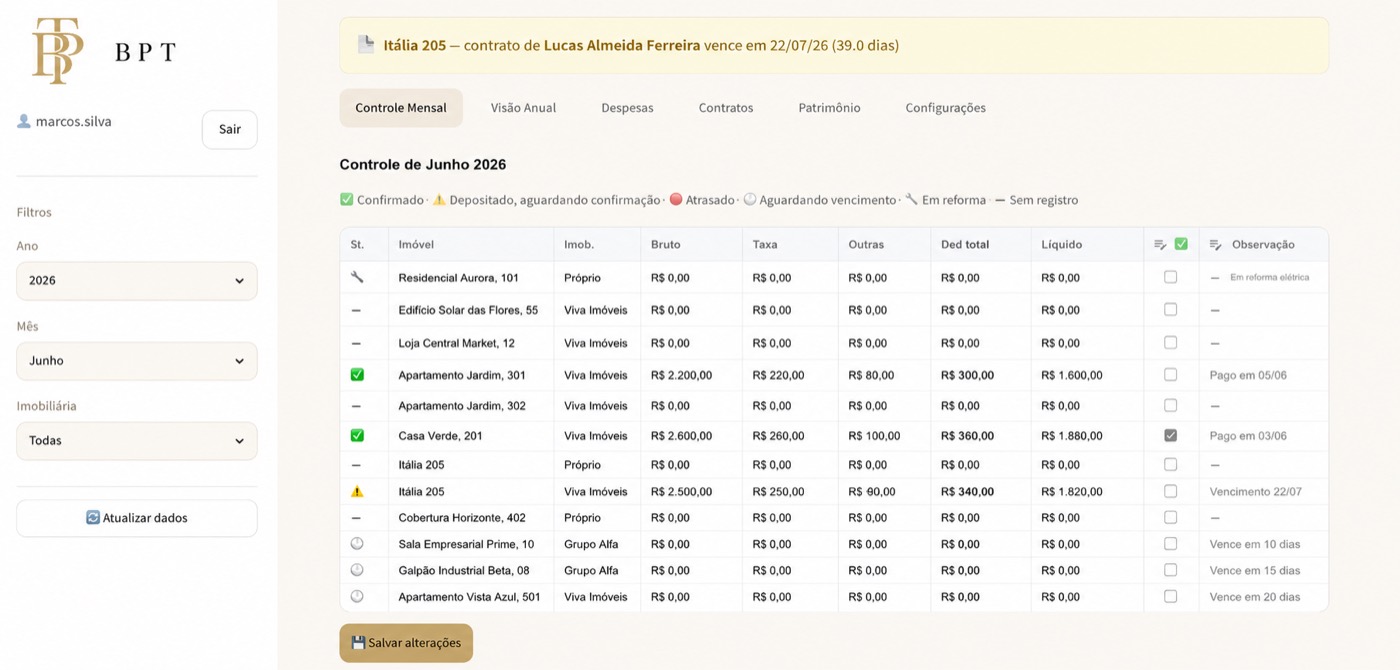1400x670 pixels.
Task: Tick confirm checkbox for Sala Empresarial Prime, 10
Action: click(1170, 544)
